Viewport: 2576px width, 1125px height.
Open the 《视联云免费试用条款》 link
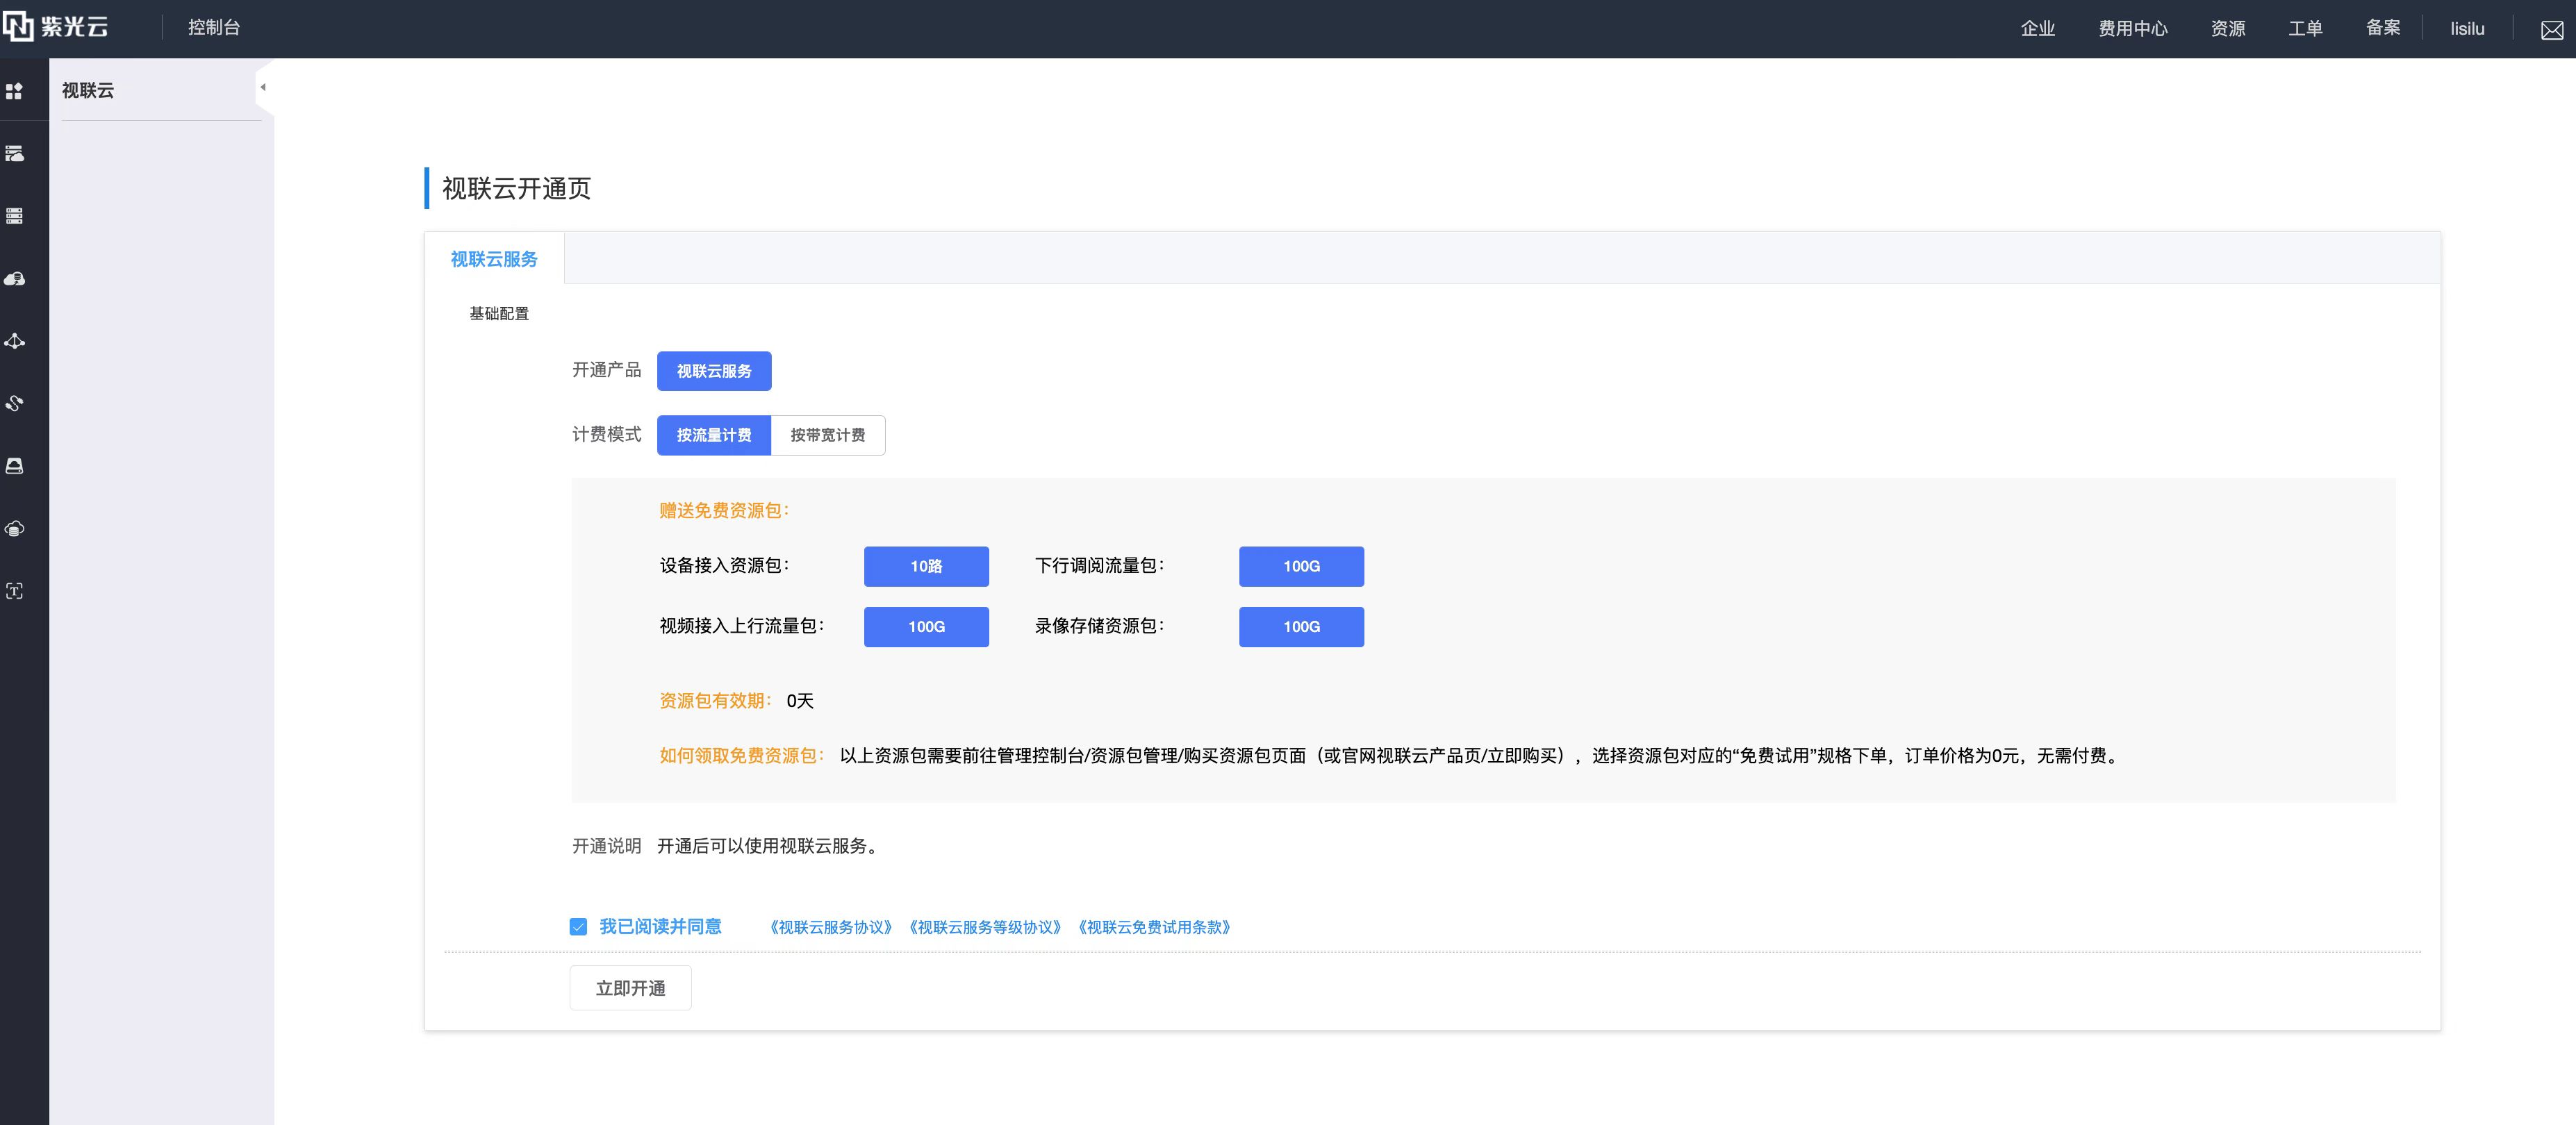pos(1154,927)
